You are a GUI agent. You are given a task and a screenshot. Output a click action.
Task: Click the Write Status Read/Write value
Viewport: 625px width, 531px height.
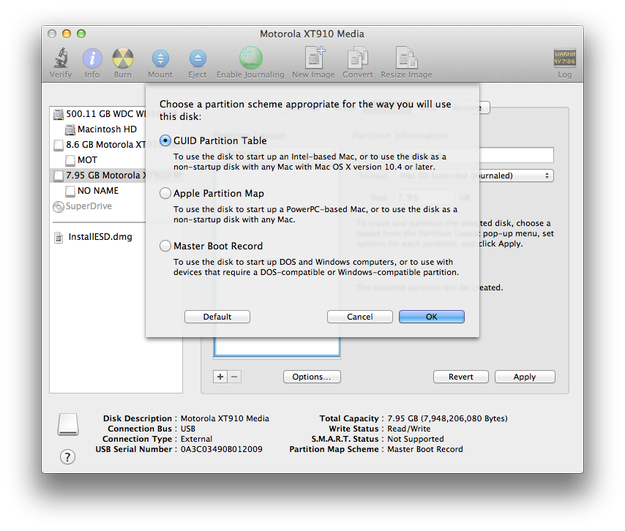pos(409,429)
